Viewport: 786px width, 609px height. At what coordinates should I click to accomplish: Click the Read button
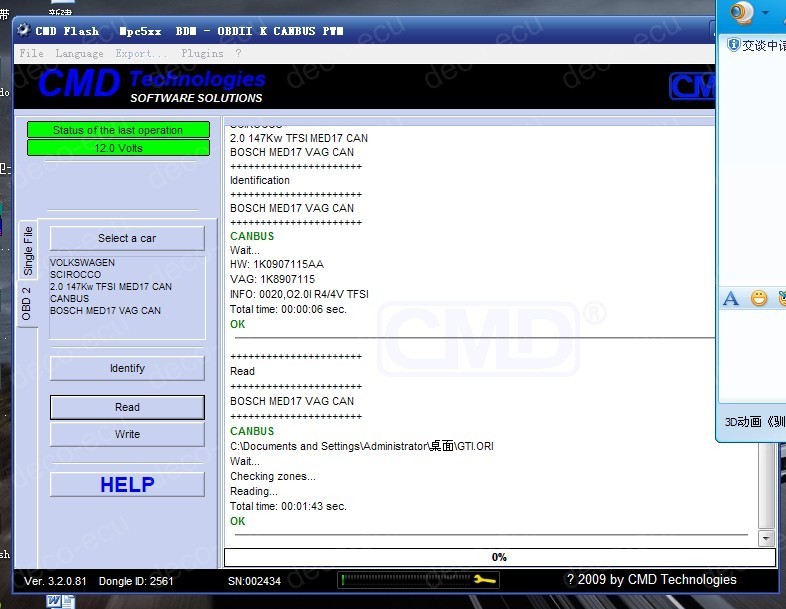(127, 407)
